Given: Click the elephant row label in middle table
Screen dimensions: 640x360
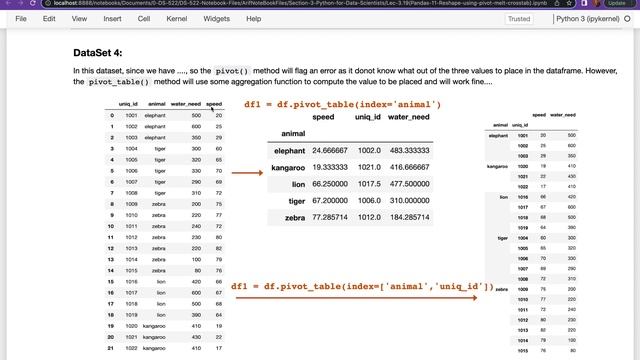Looking at the screenshot, I should tap(290, 151).
